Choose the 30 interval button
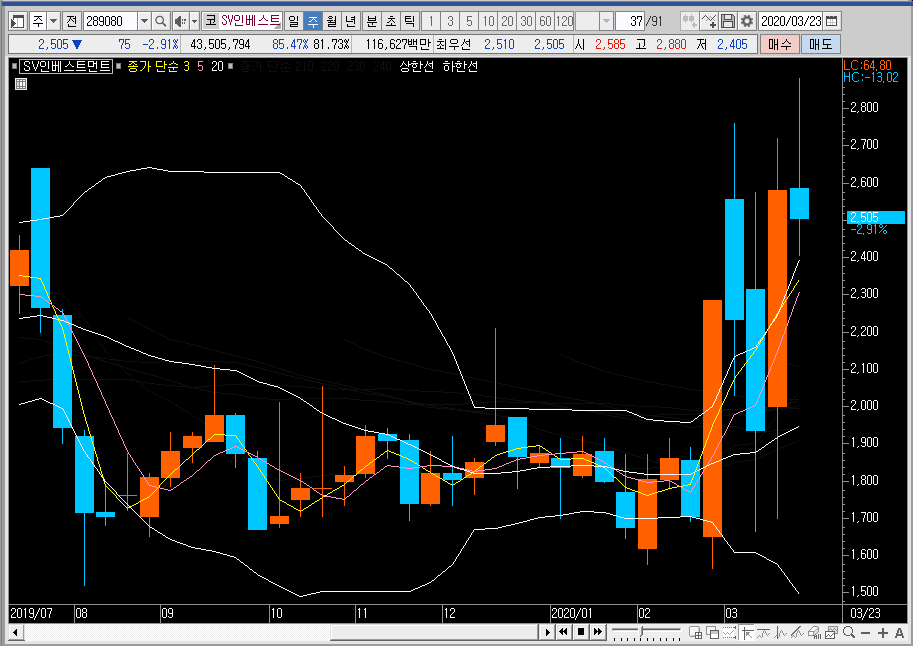Image resolution: width=913 pixels, height=646 pixels. (526, 22)
